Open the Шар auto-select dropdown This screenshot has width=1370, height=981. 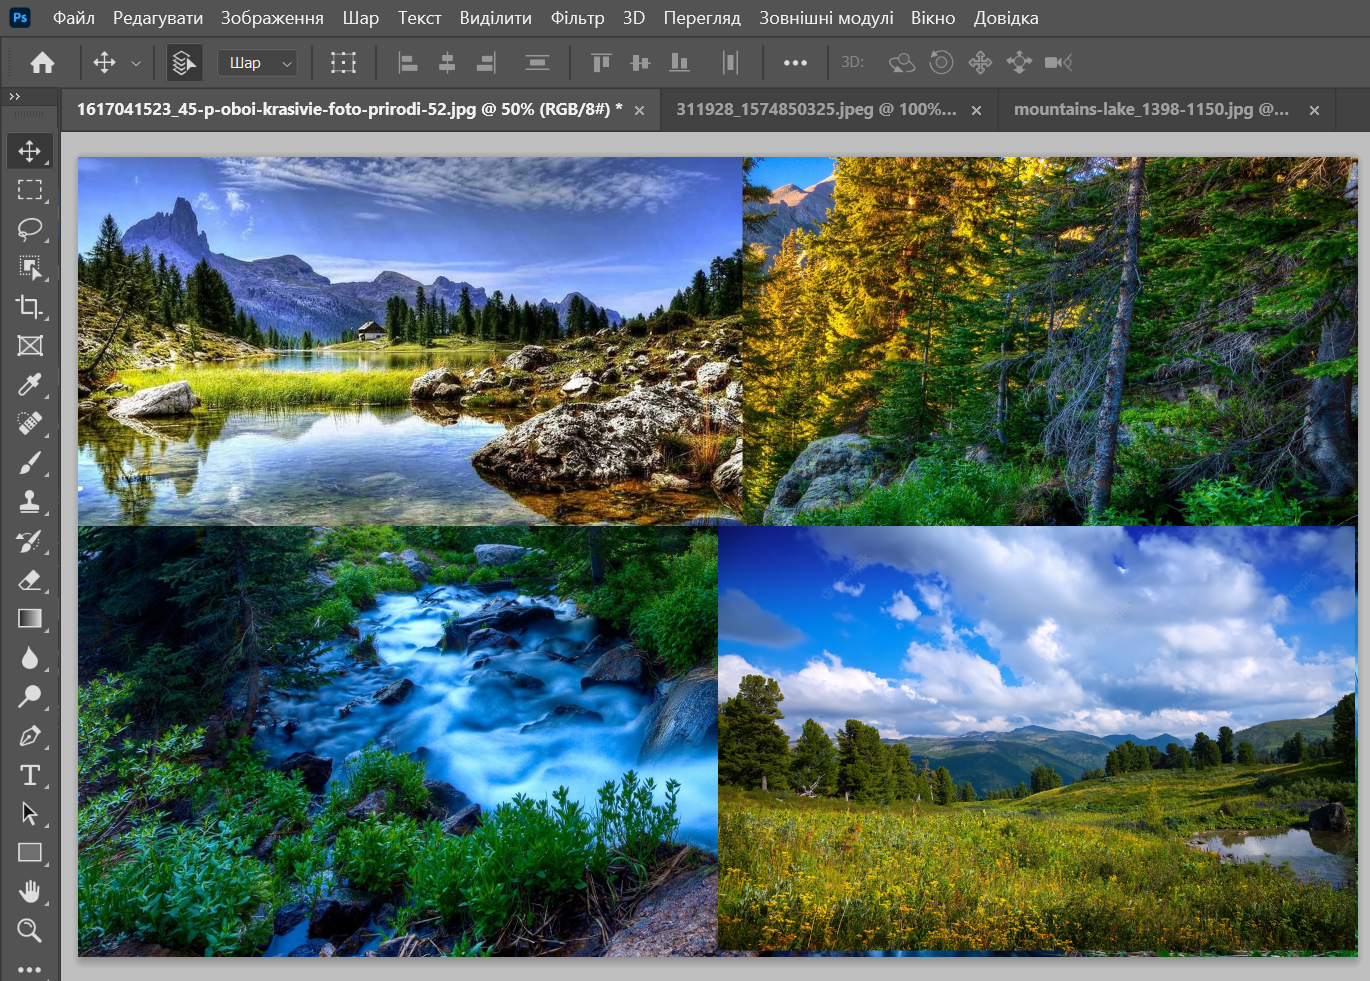coord(257,63)
